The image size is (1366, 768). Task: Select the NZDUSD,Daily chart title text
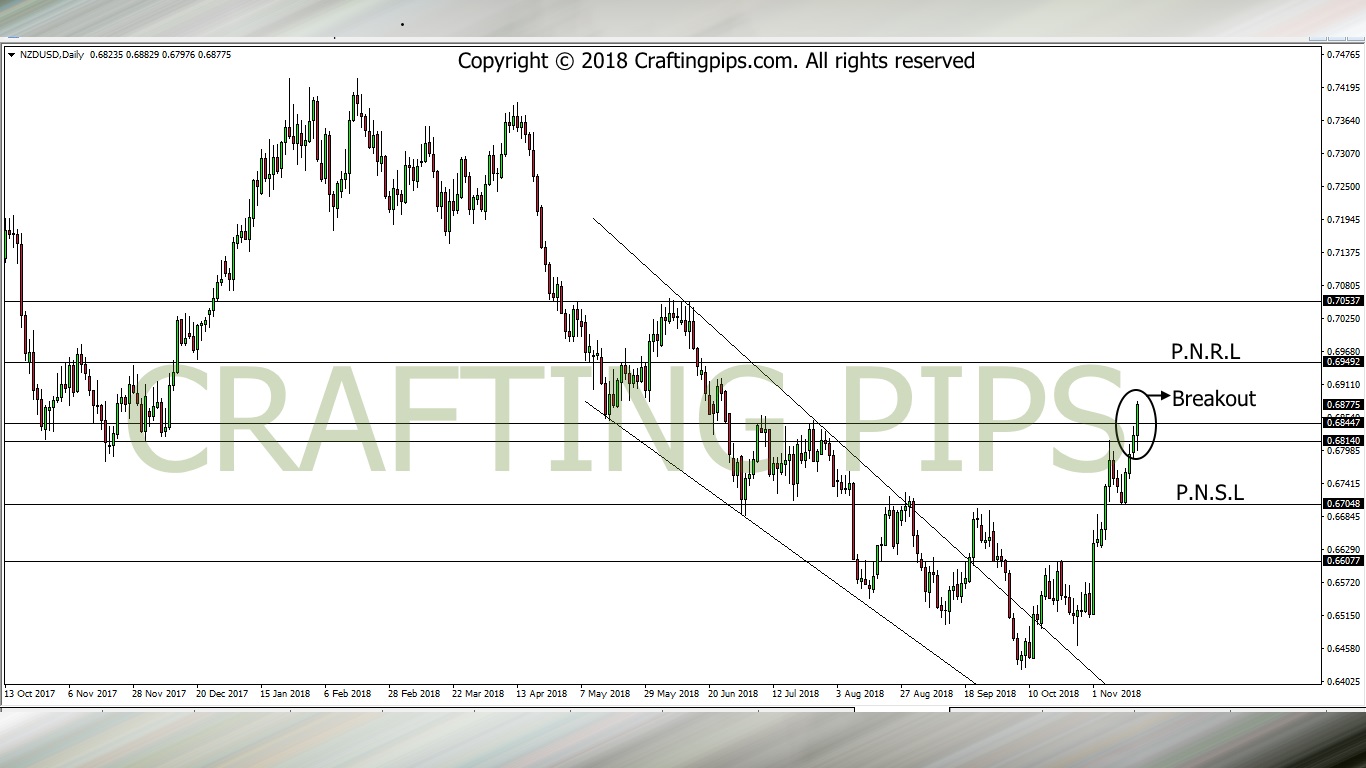click(x=51, y=55)
